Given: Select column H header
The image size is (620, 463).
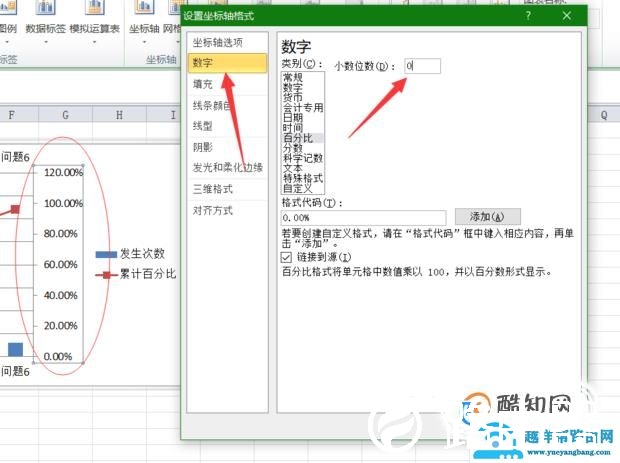Looking at the screenshot, I should point(119,115).
